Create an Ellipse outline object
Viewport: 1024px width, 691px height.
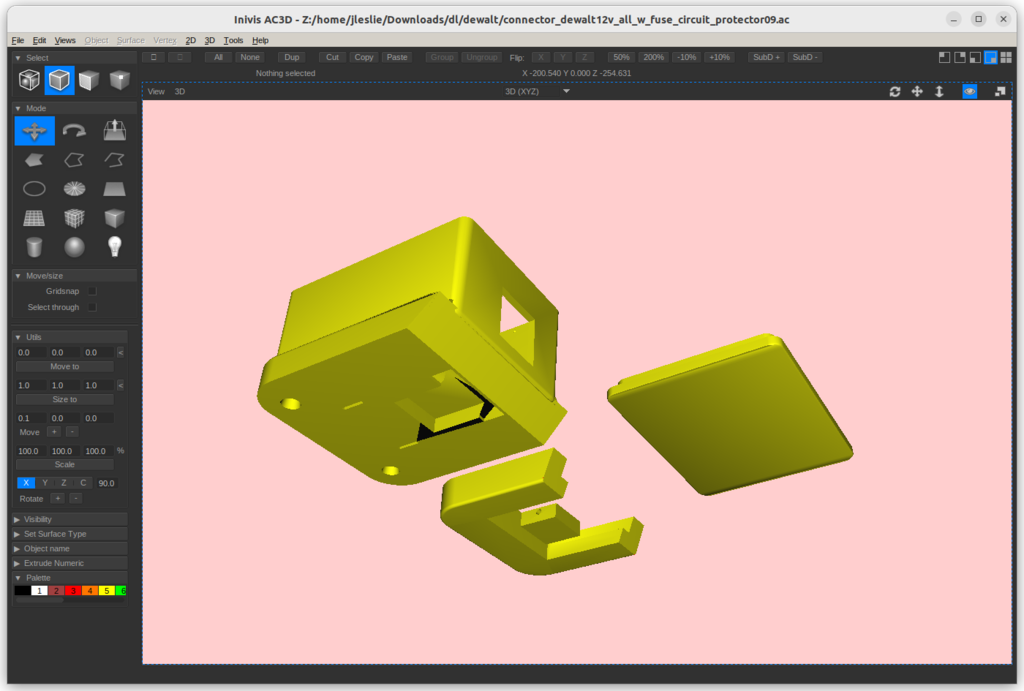[34, 189]
